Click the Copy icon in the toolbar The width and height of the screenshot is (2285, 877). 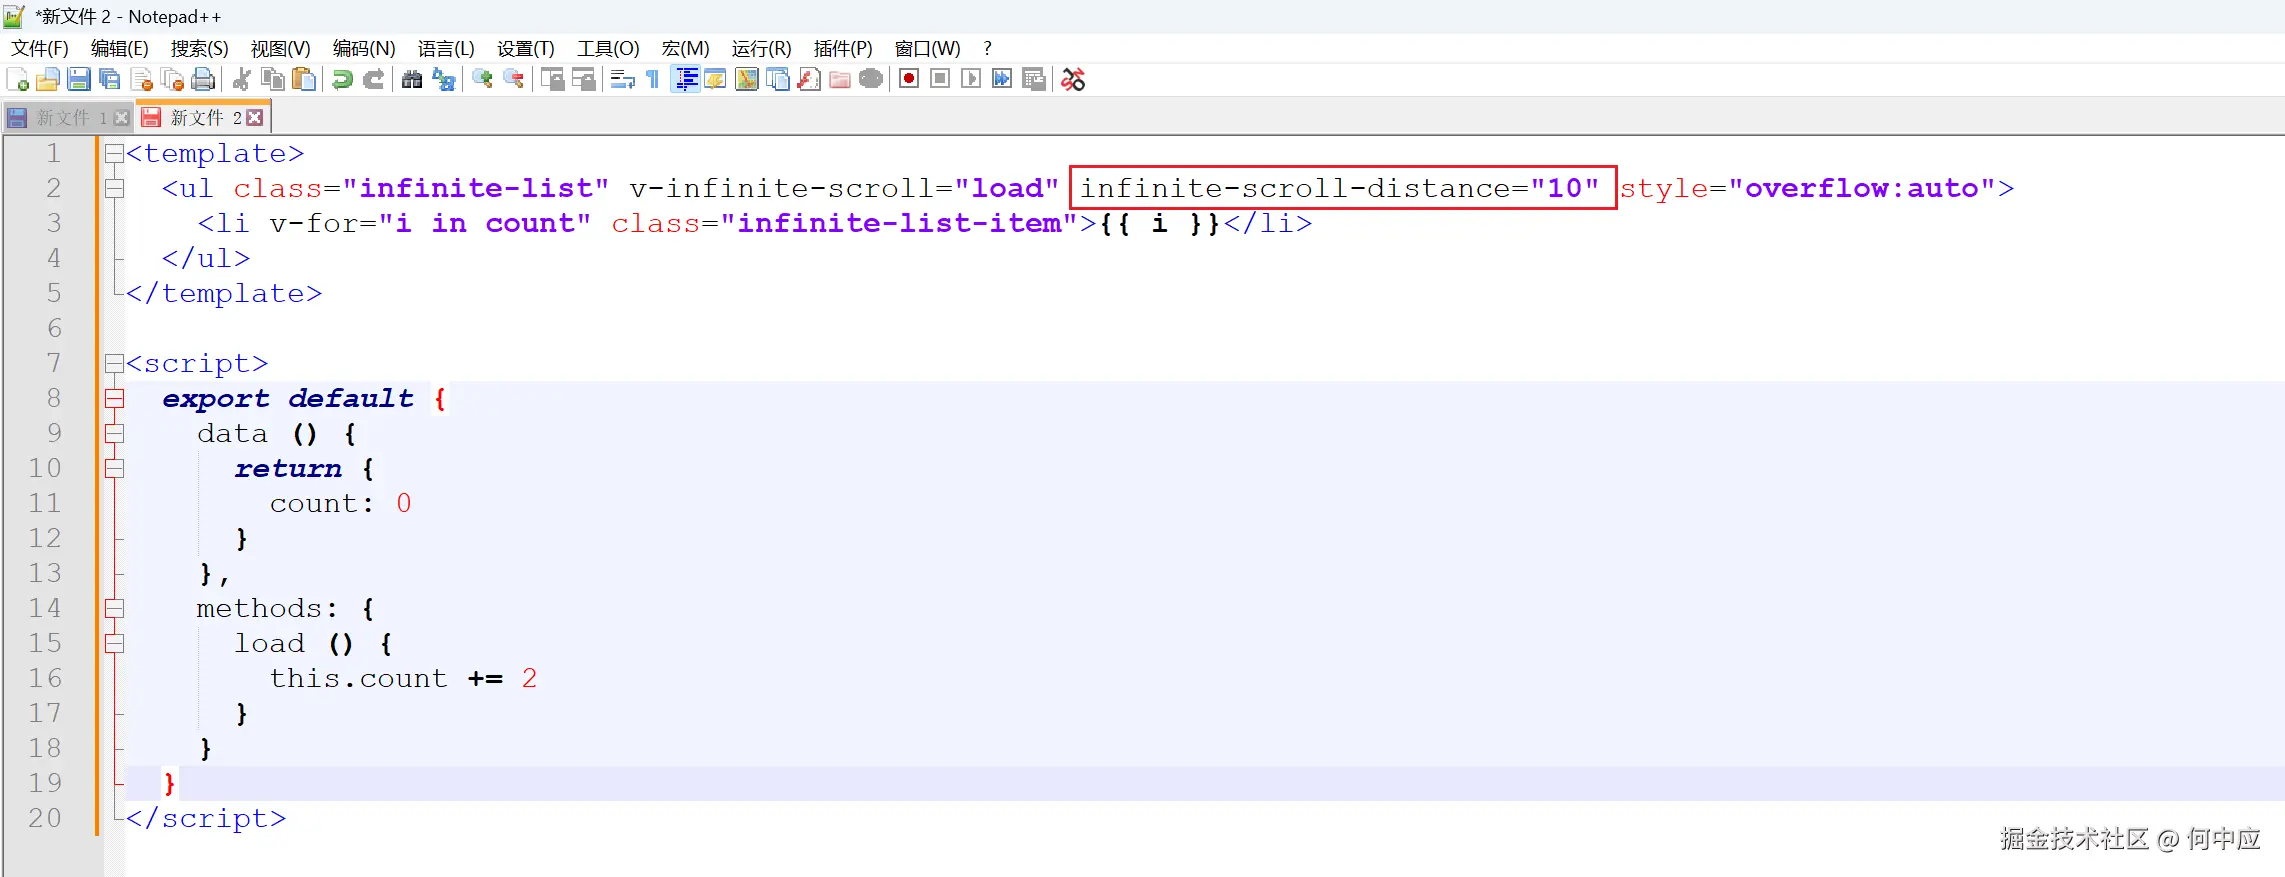coord(272,80)
